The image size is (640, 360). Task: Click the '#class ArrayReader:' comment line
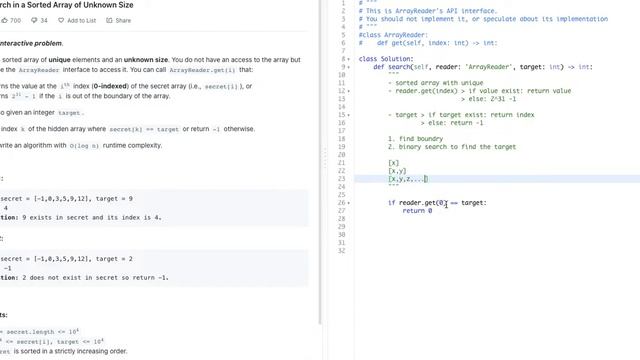pos(393,35)
